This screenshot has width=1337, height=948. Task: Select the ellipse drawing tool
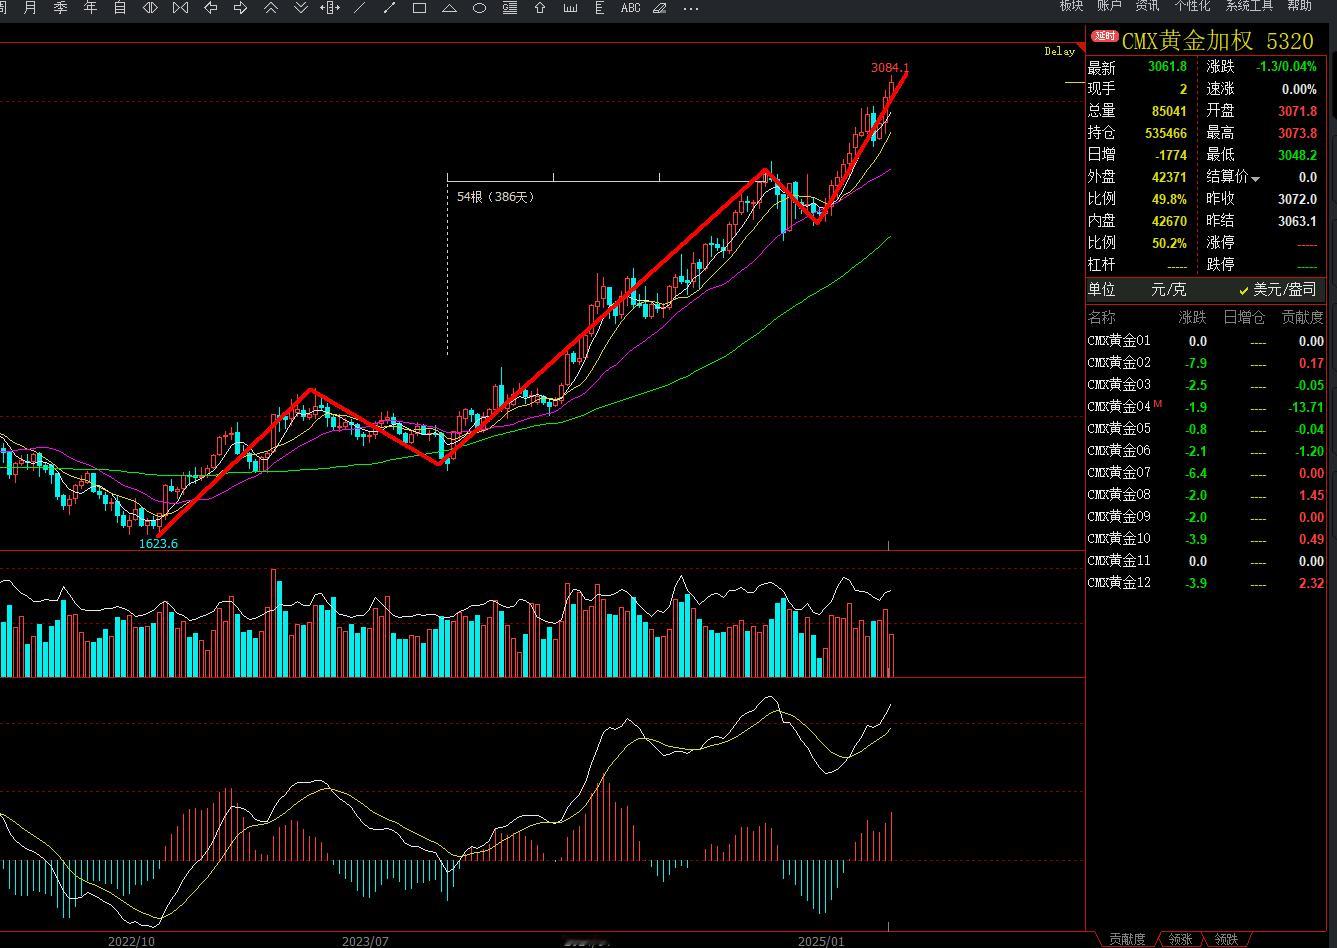480,7
